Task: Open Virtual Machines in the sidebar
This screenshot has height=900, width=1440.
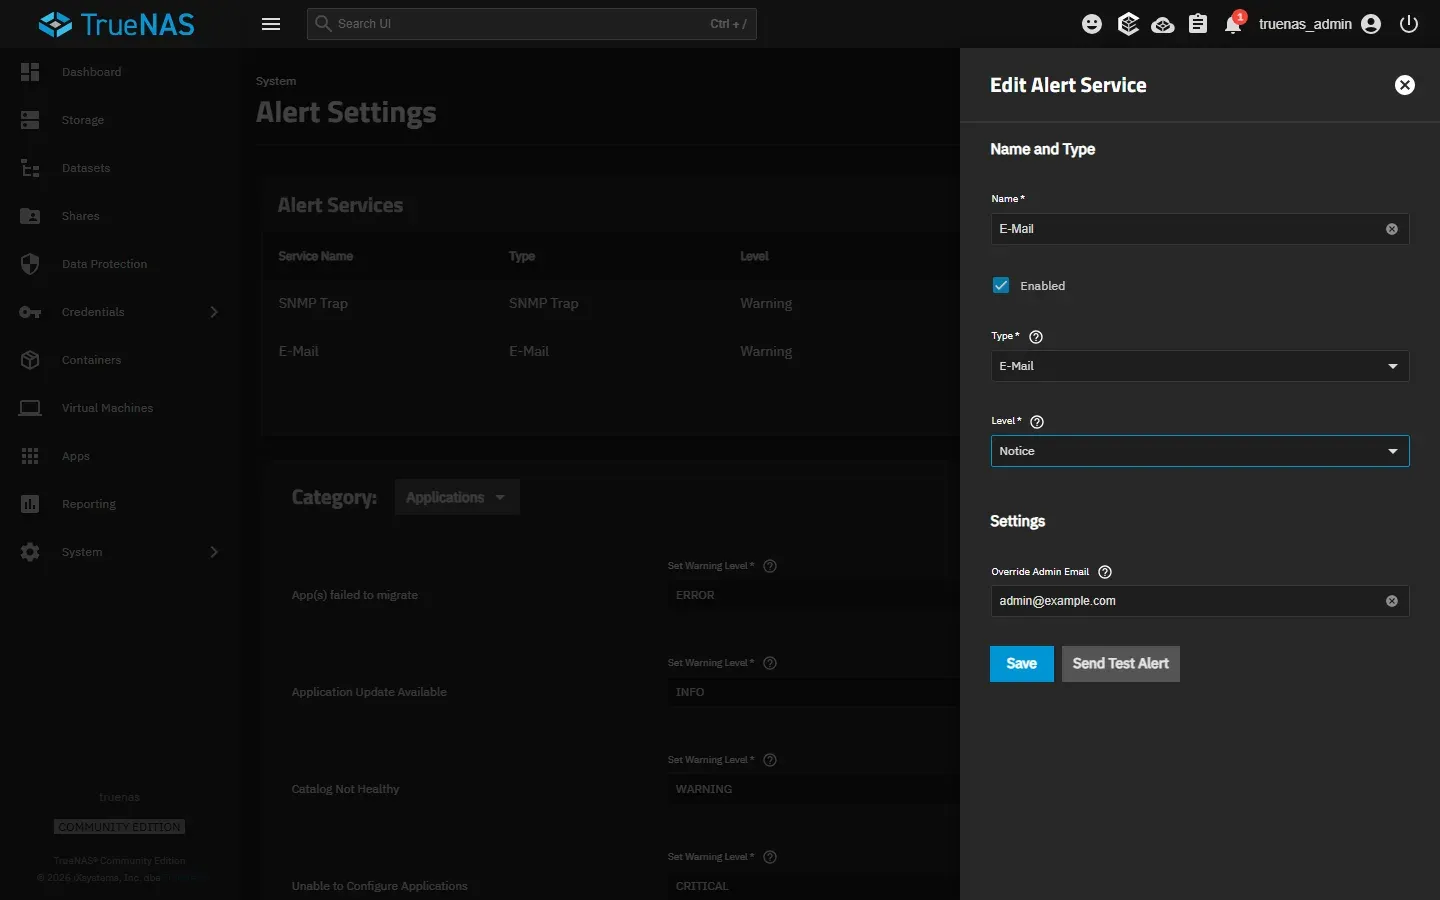Action: point(120,408)
